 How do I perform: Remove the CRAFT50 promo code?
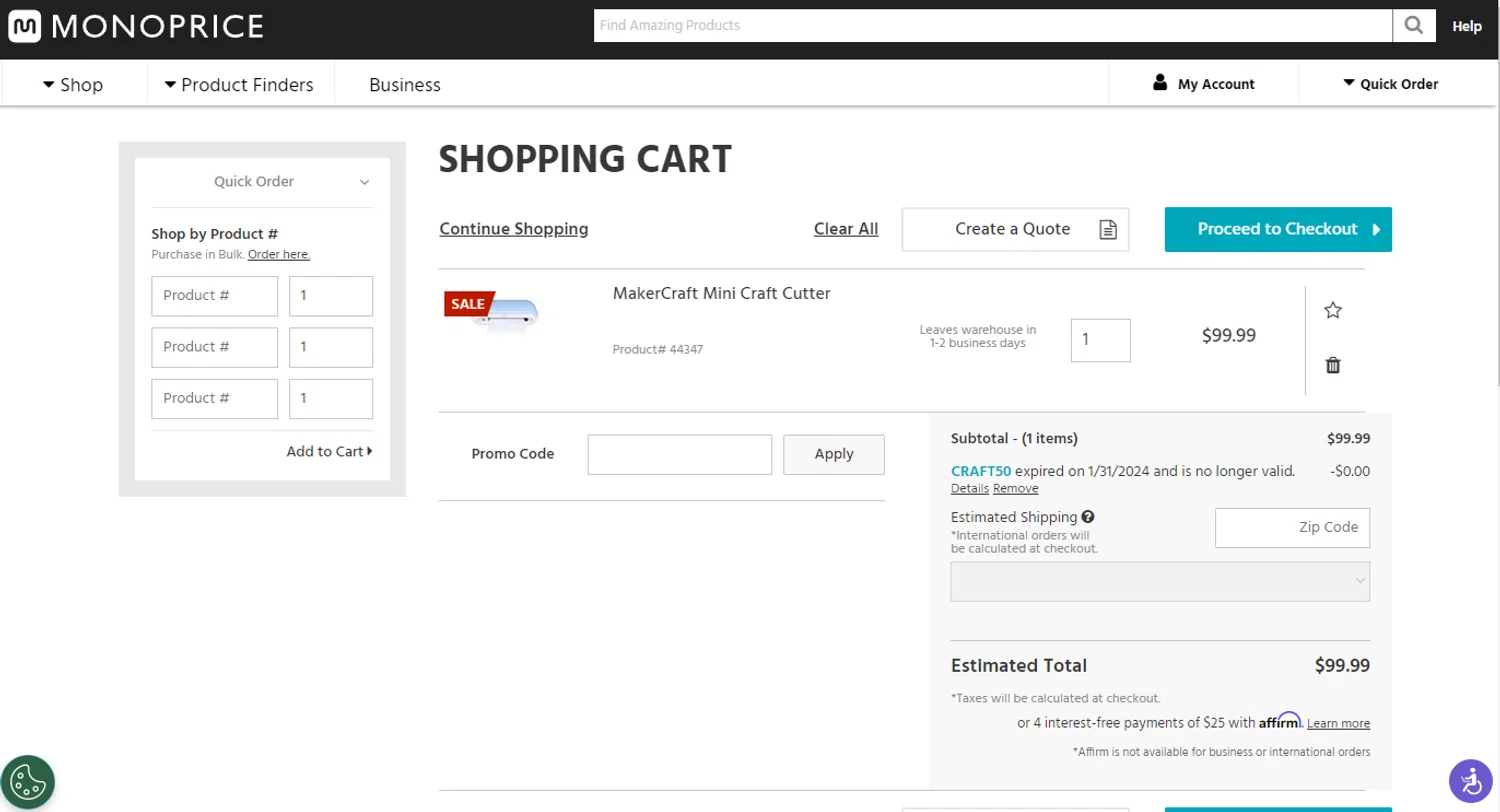(1016, 489)
